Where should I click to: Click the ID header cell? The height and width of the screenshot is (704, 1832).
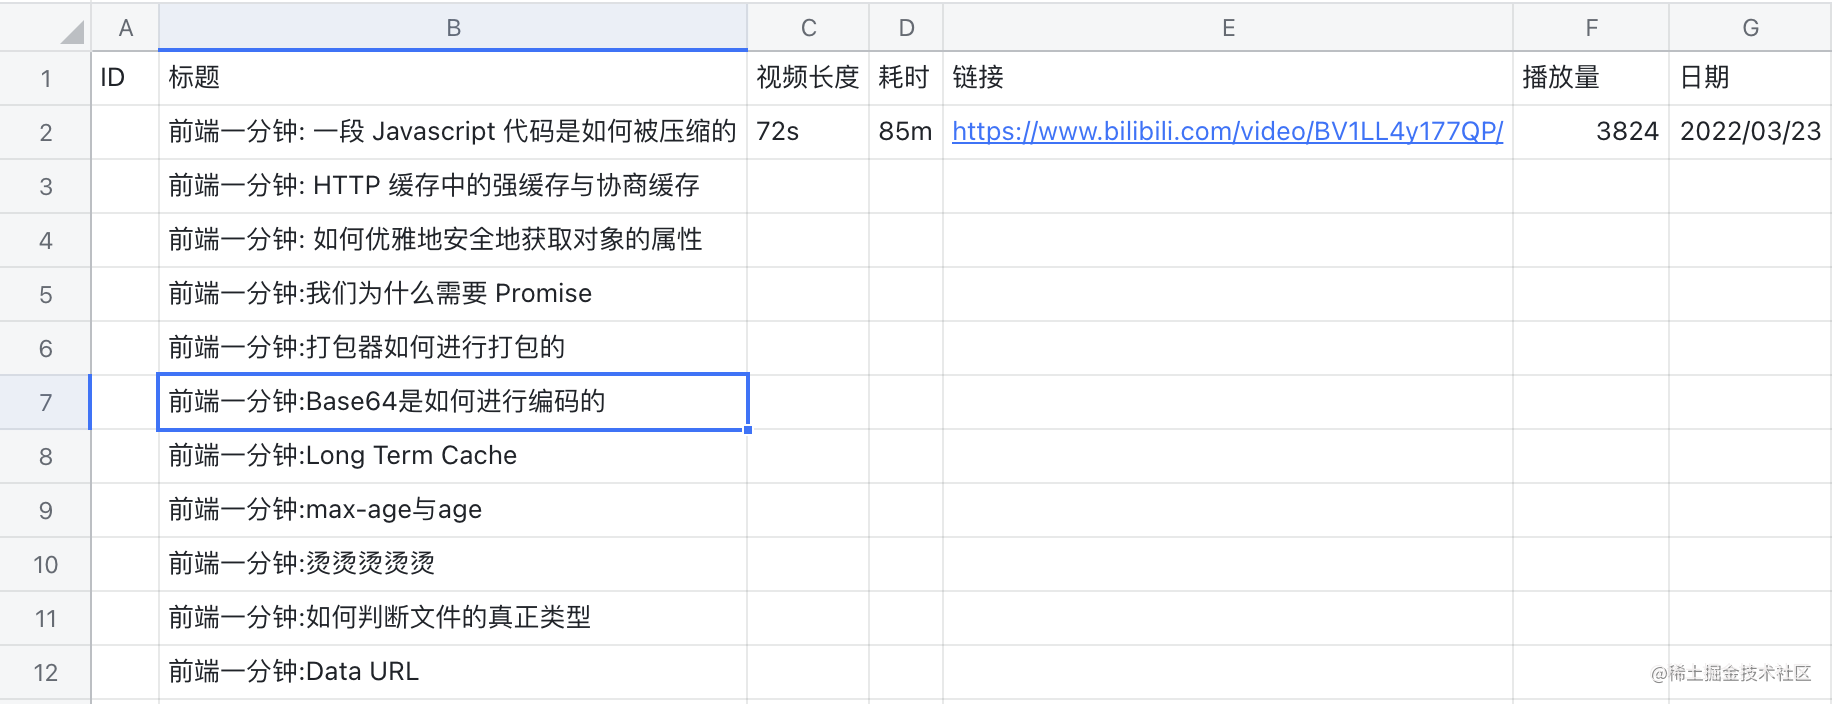(x=125, y=78)
